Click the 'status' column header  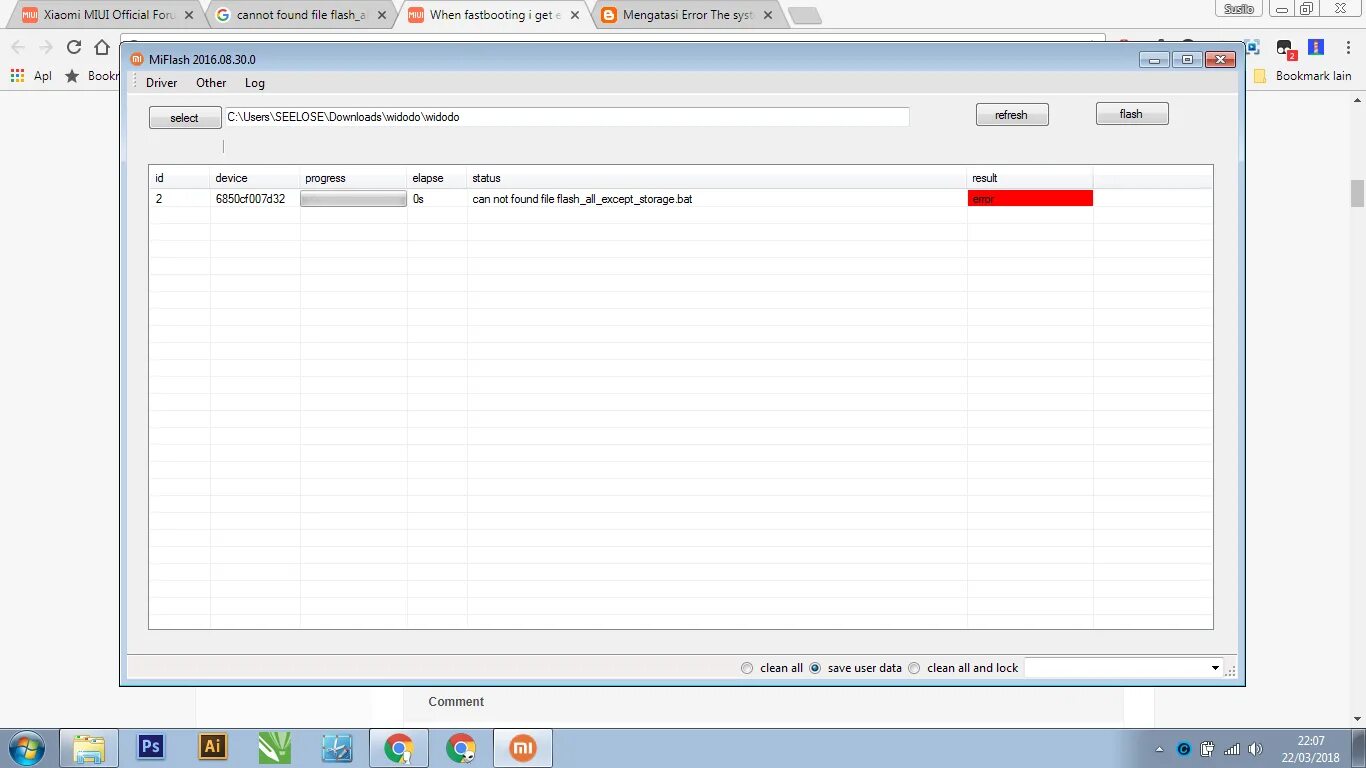pos(717,178)
